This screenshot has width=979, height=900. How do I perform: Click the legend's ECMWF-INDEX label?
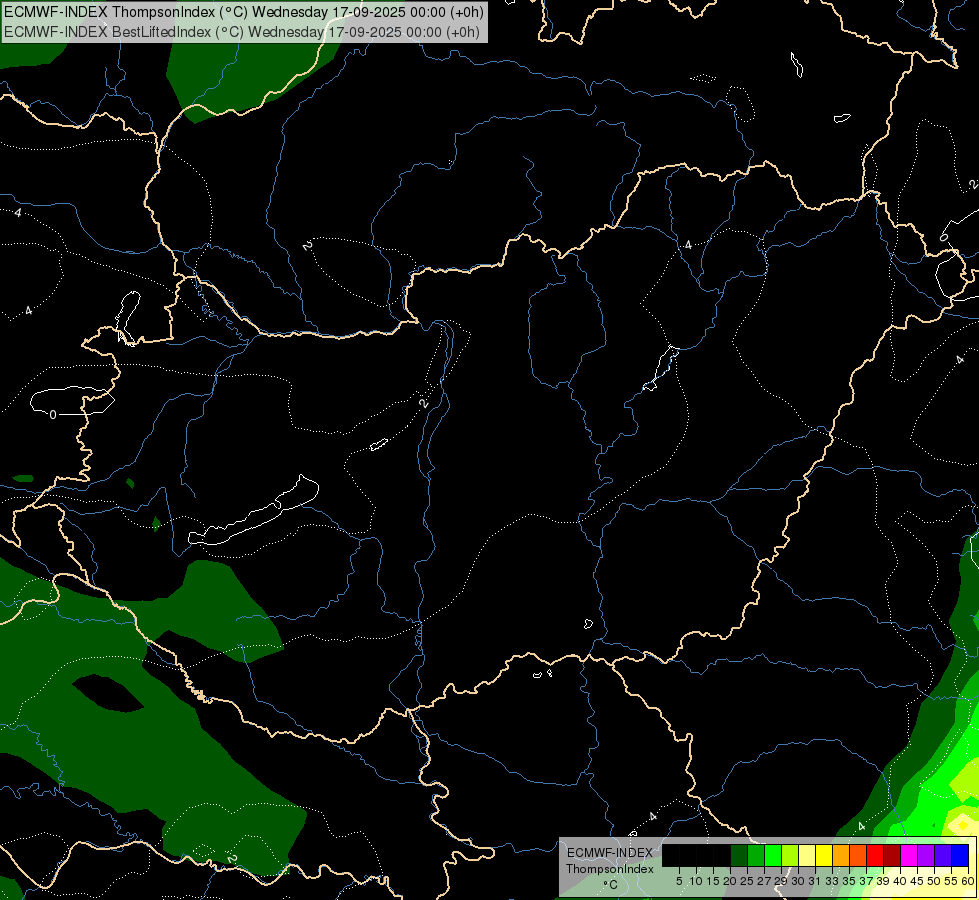pos(610,853)
